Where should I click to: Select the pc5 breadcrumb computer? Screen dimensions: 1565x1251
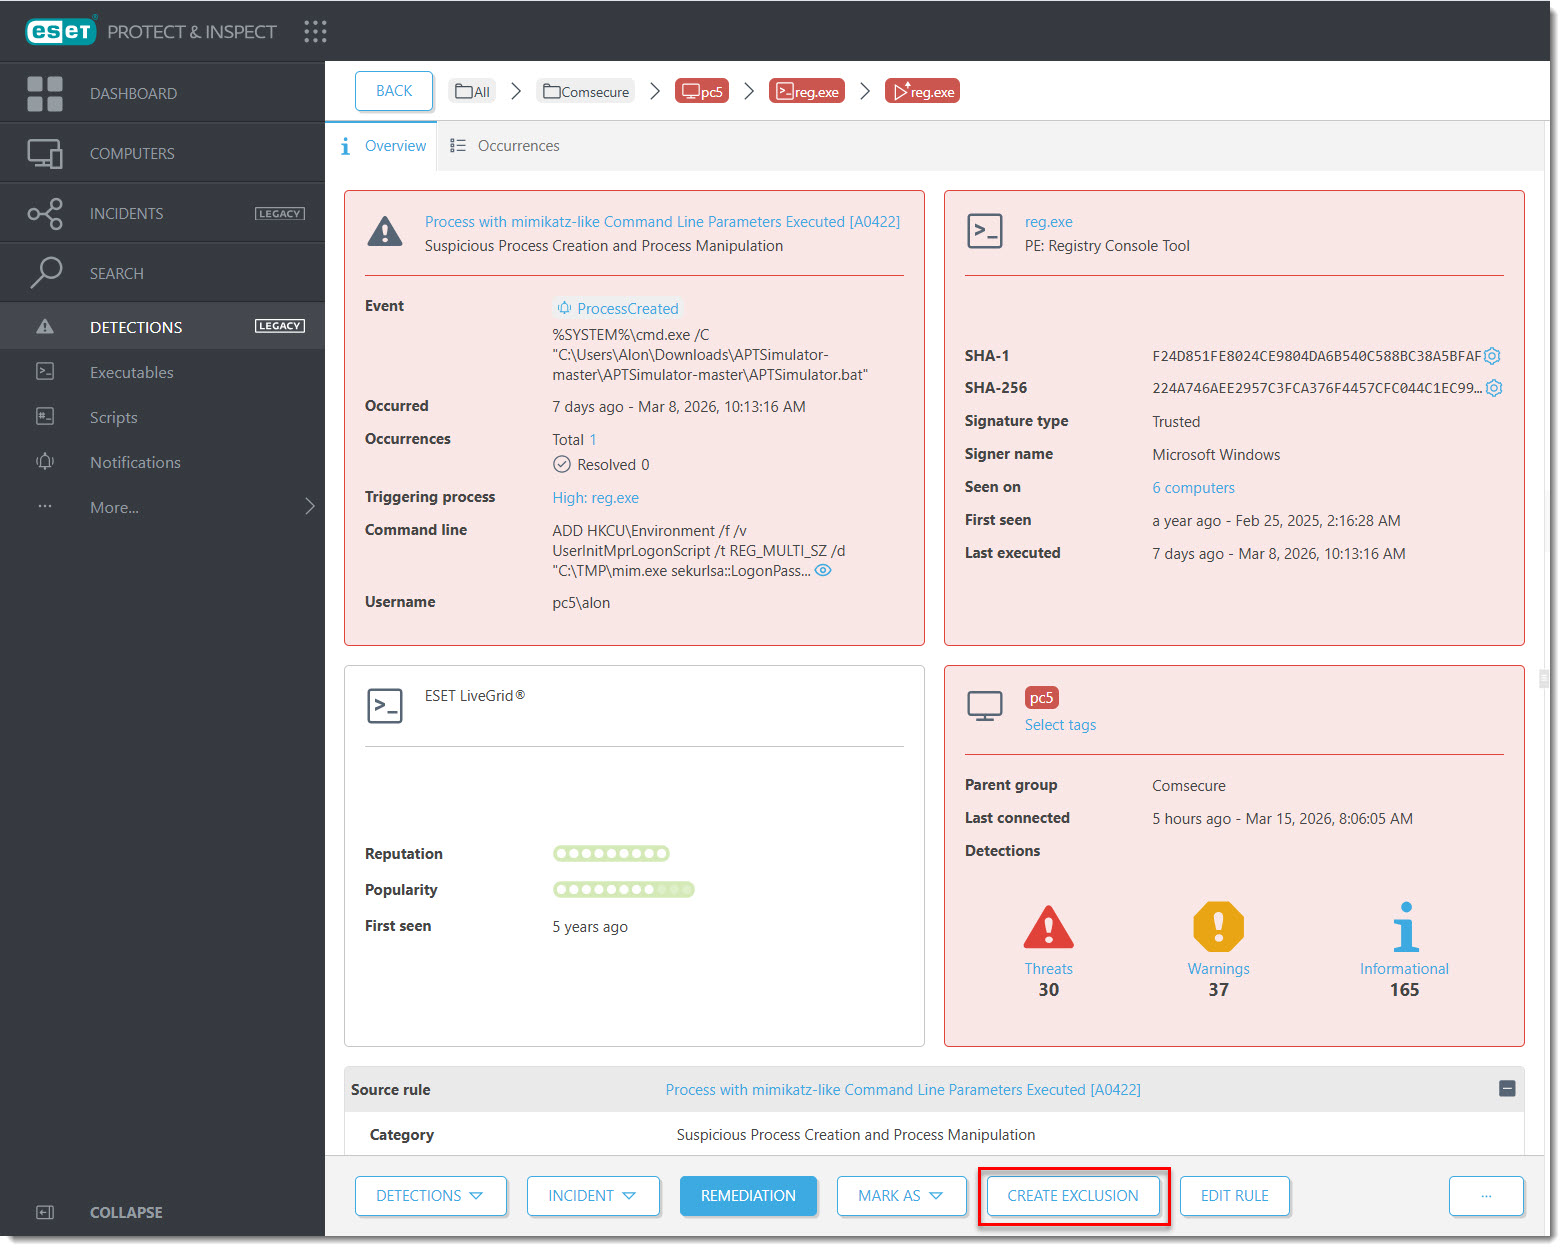702,91
